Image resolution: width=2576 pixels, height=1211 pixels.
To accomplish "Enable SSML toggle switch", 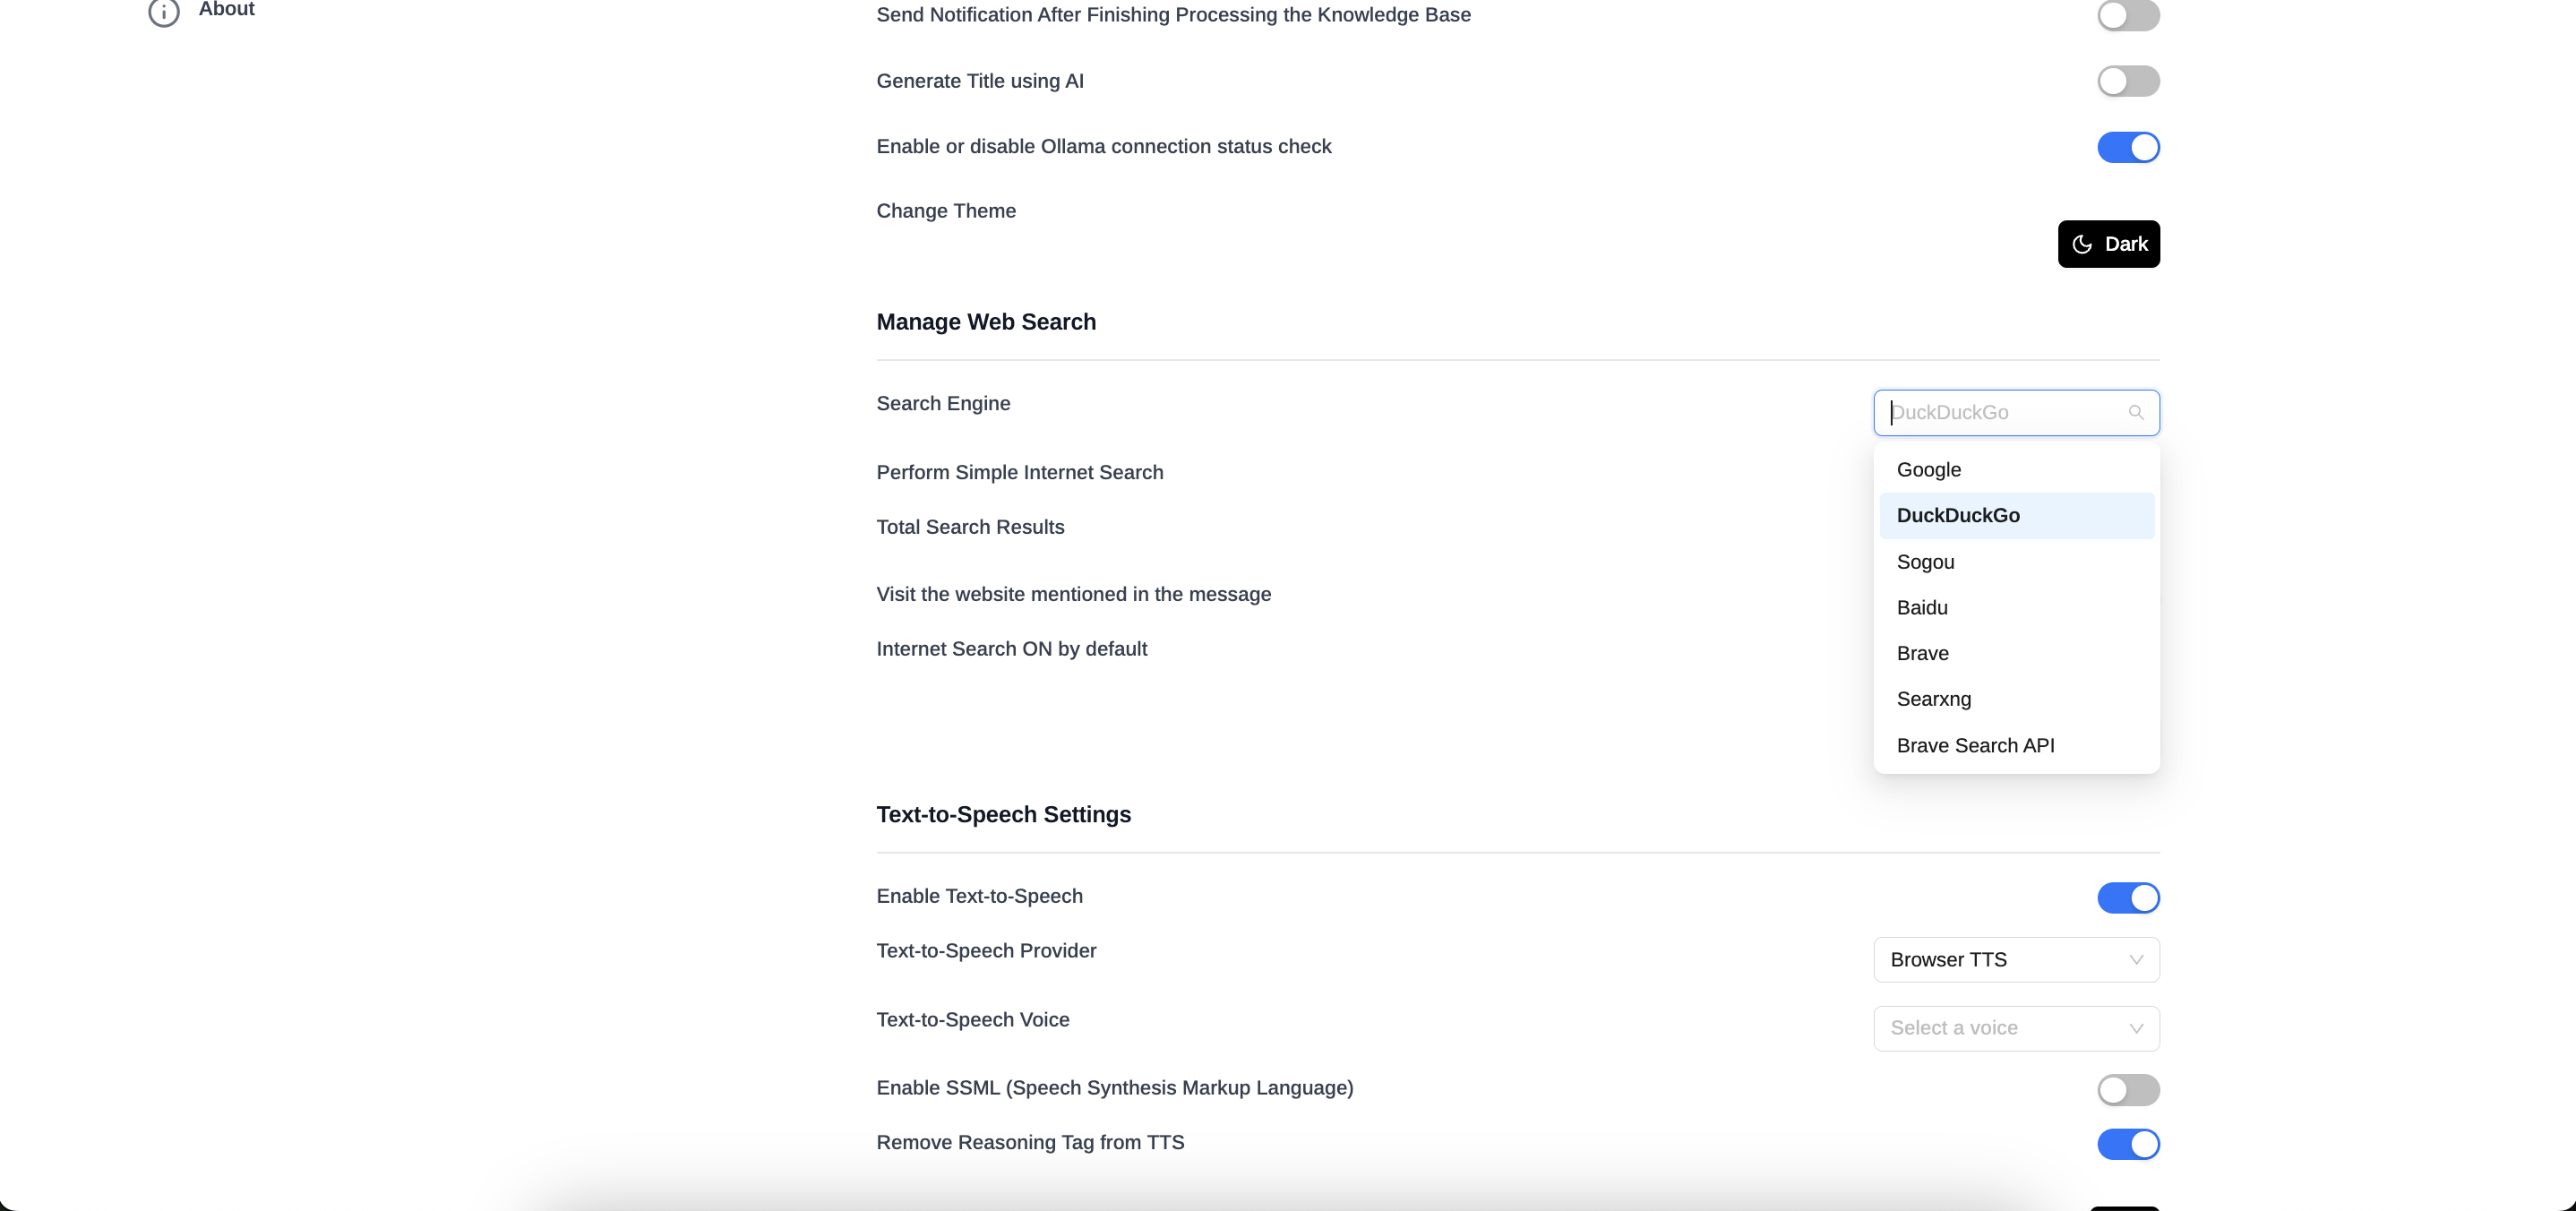I will pos(2127,1089).
